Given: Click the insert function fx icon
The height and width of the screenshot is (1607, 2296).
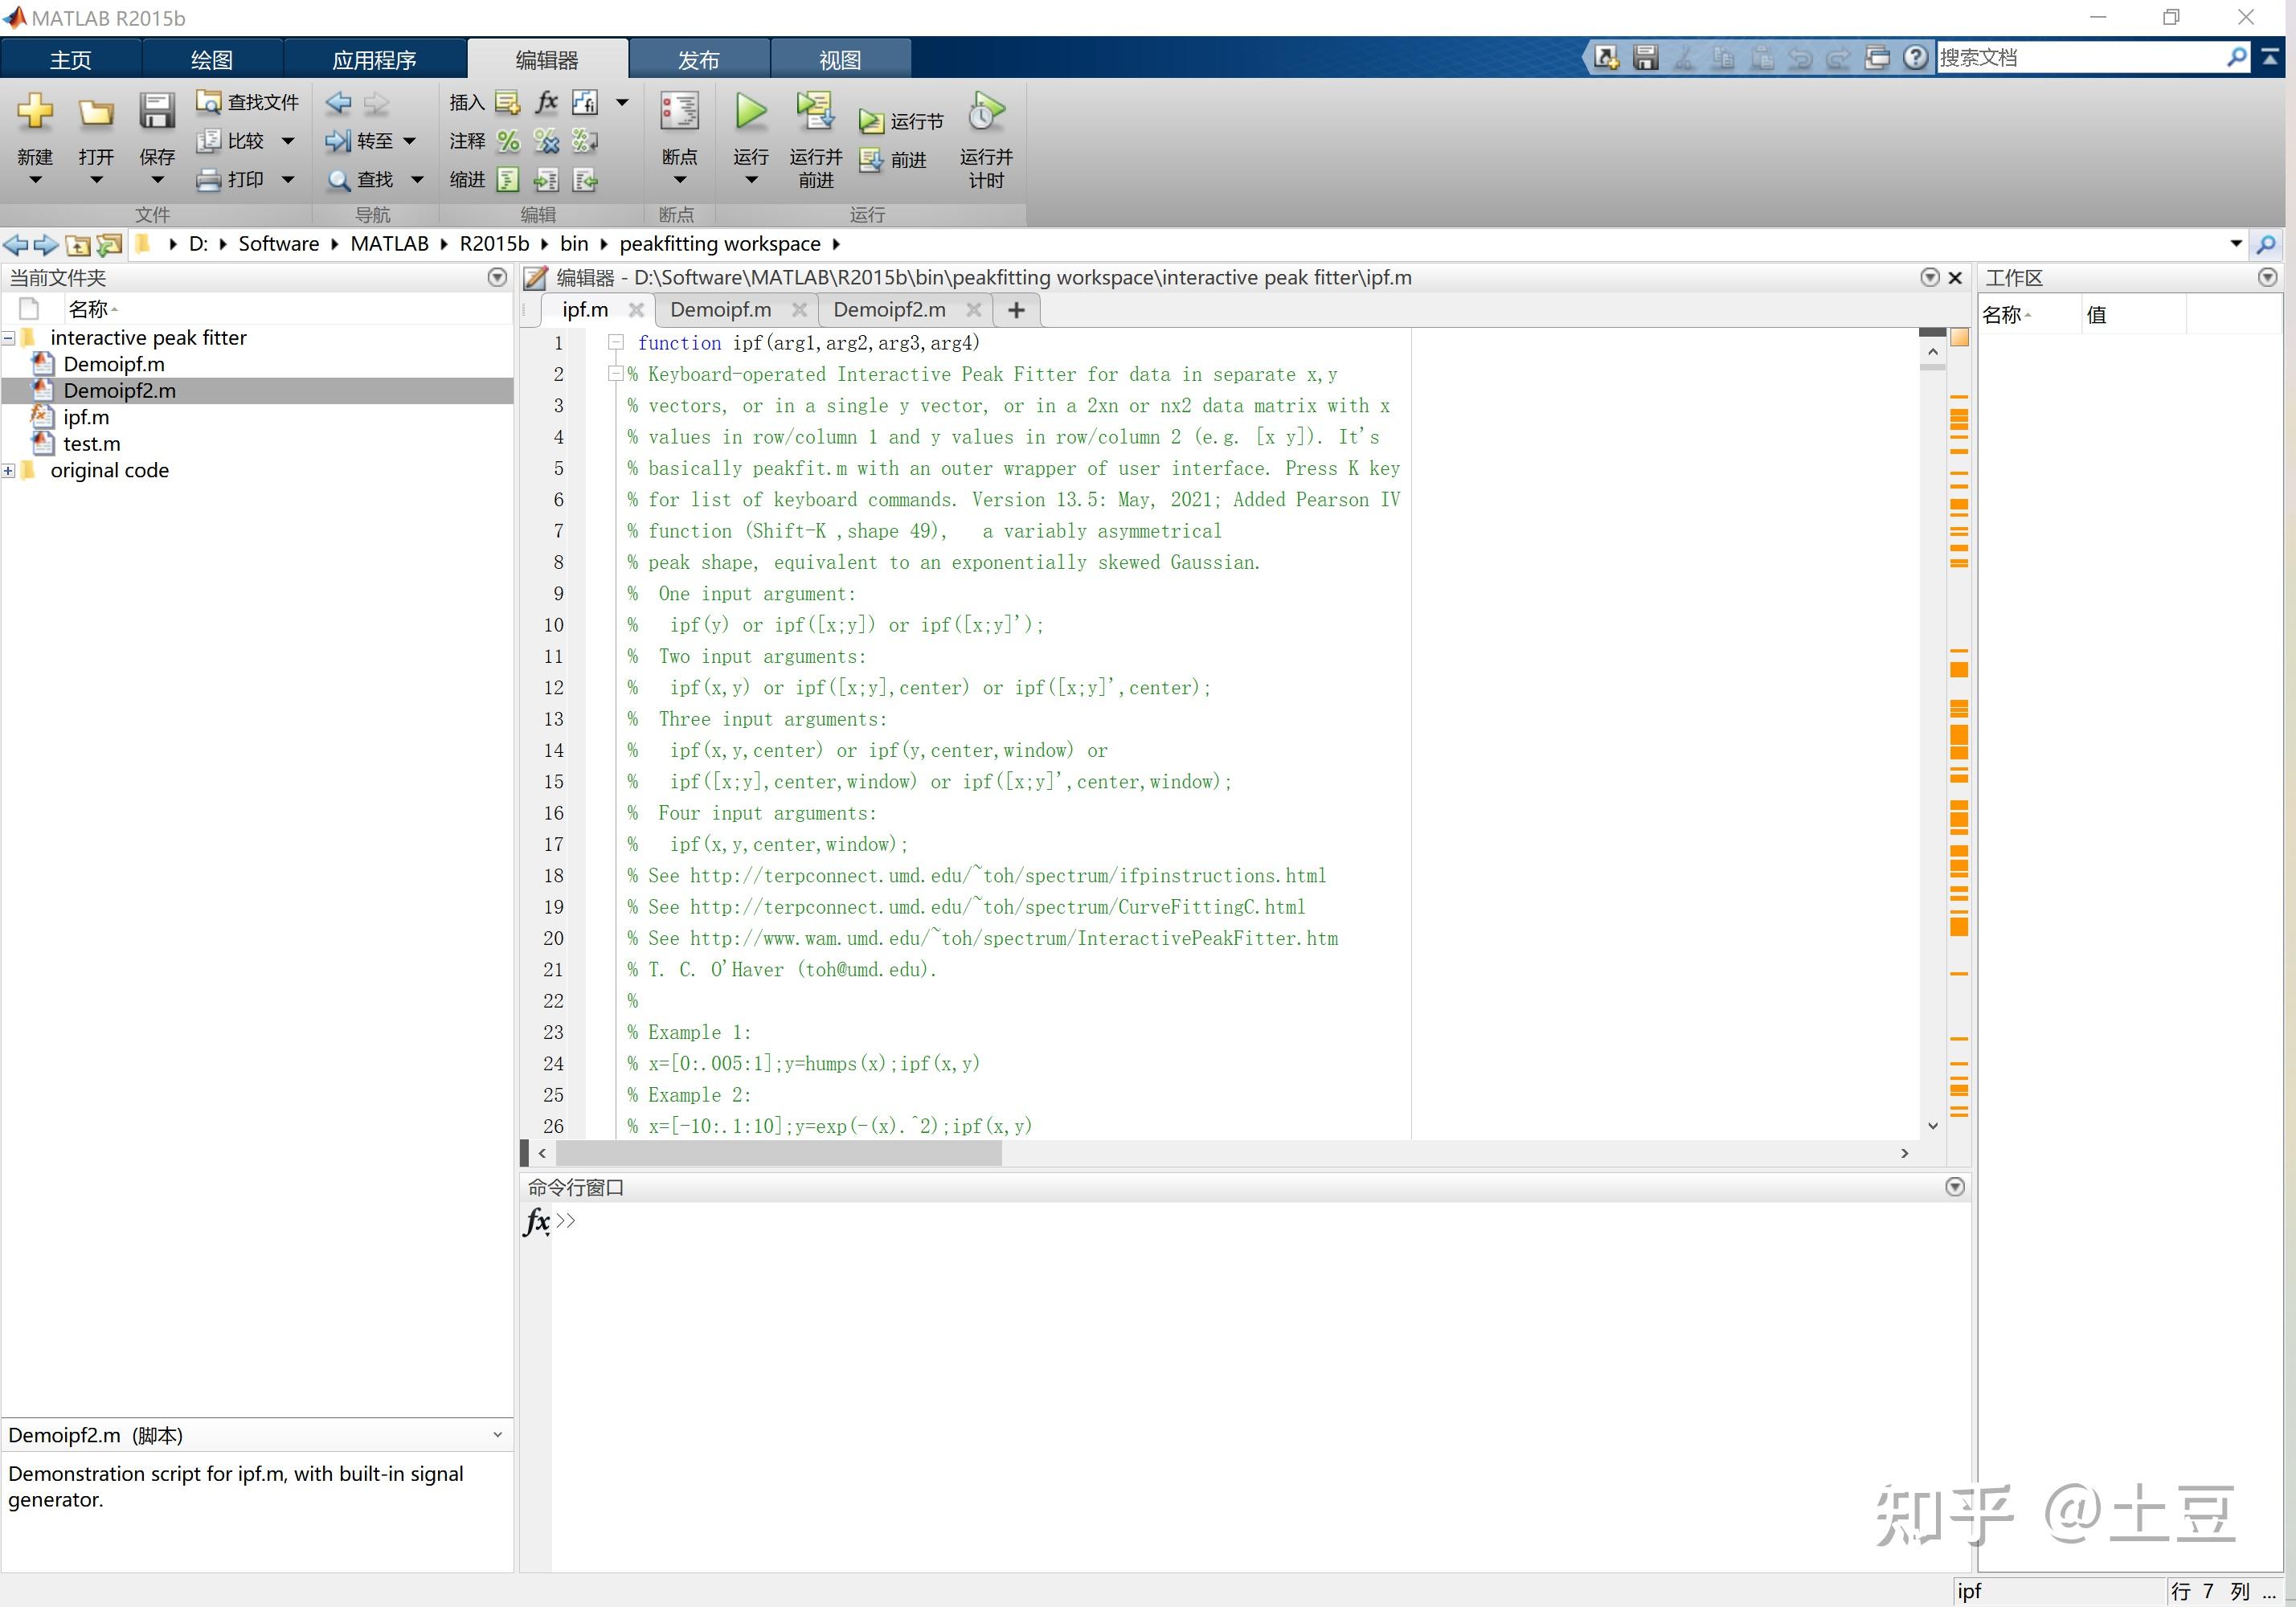Looking at the screenshot, I should pyautogui.click(x=546, y=101).
